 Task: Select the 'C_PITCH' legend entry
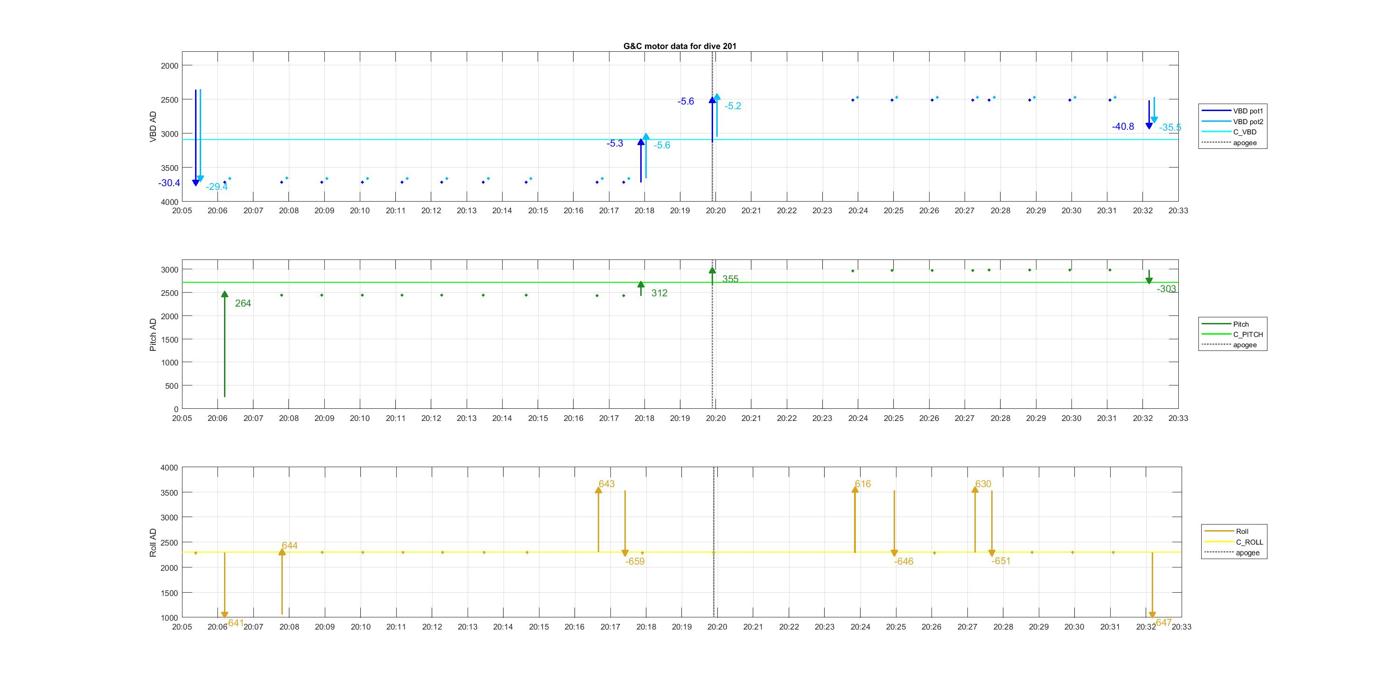[x=1233, y=335]
